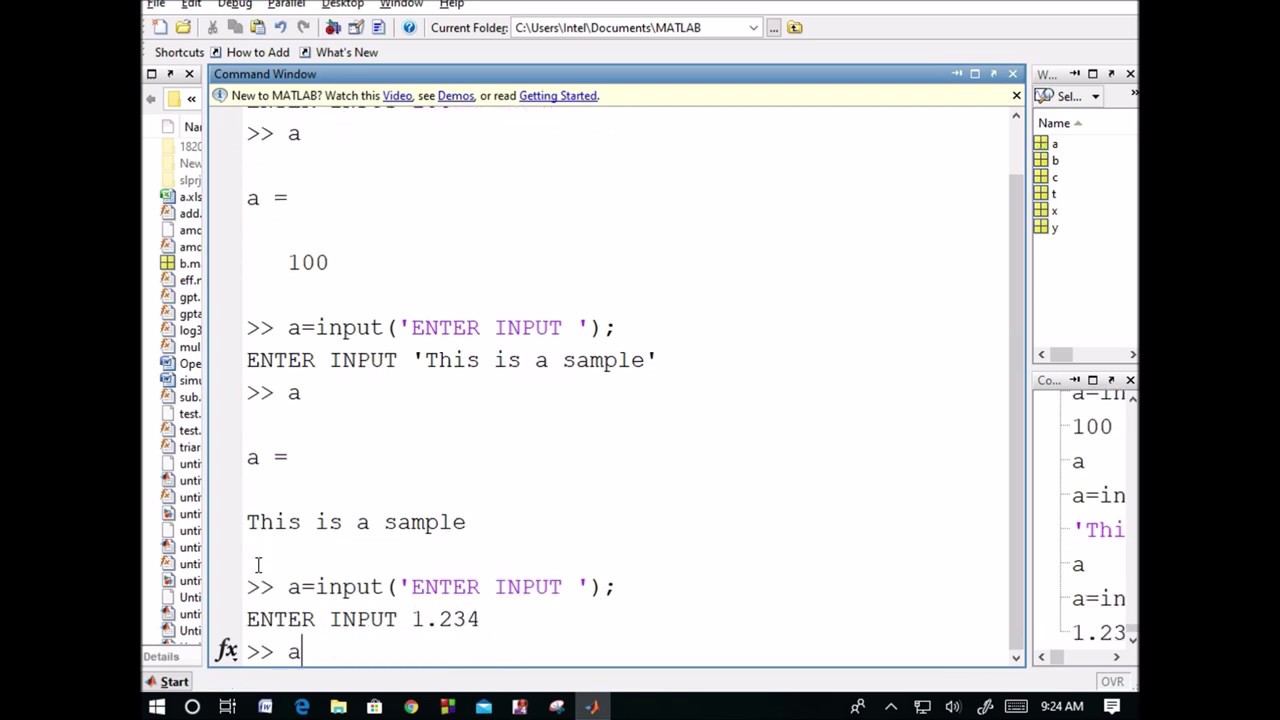Viewport: 1280px width, 720px height.
Task: Open the Parallel menu
Action: 286,4
